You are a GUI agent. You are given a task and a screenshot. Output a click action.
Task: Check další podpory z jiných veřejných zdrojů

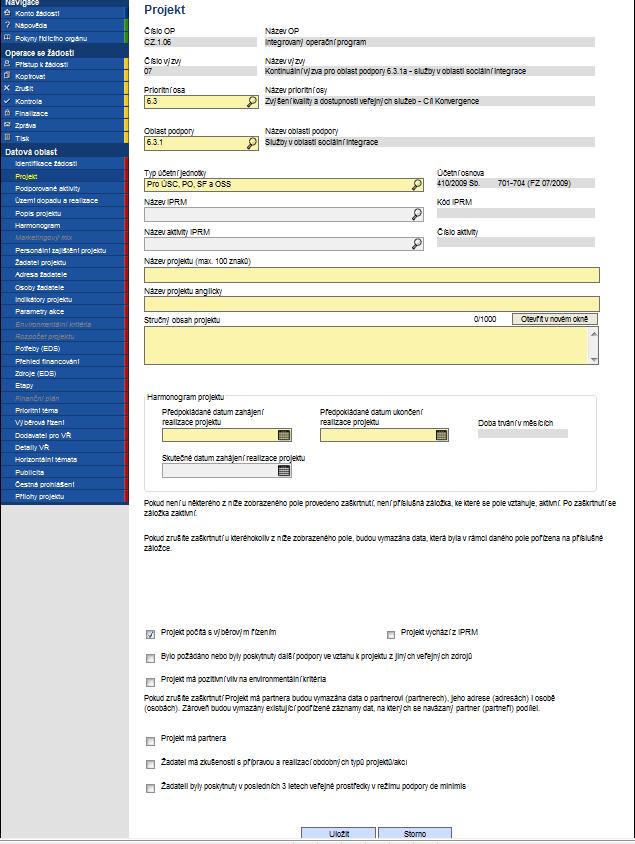[x=150, y=658]
